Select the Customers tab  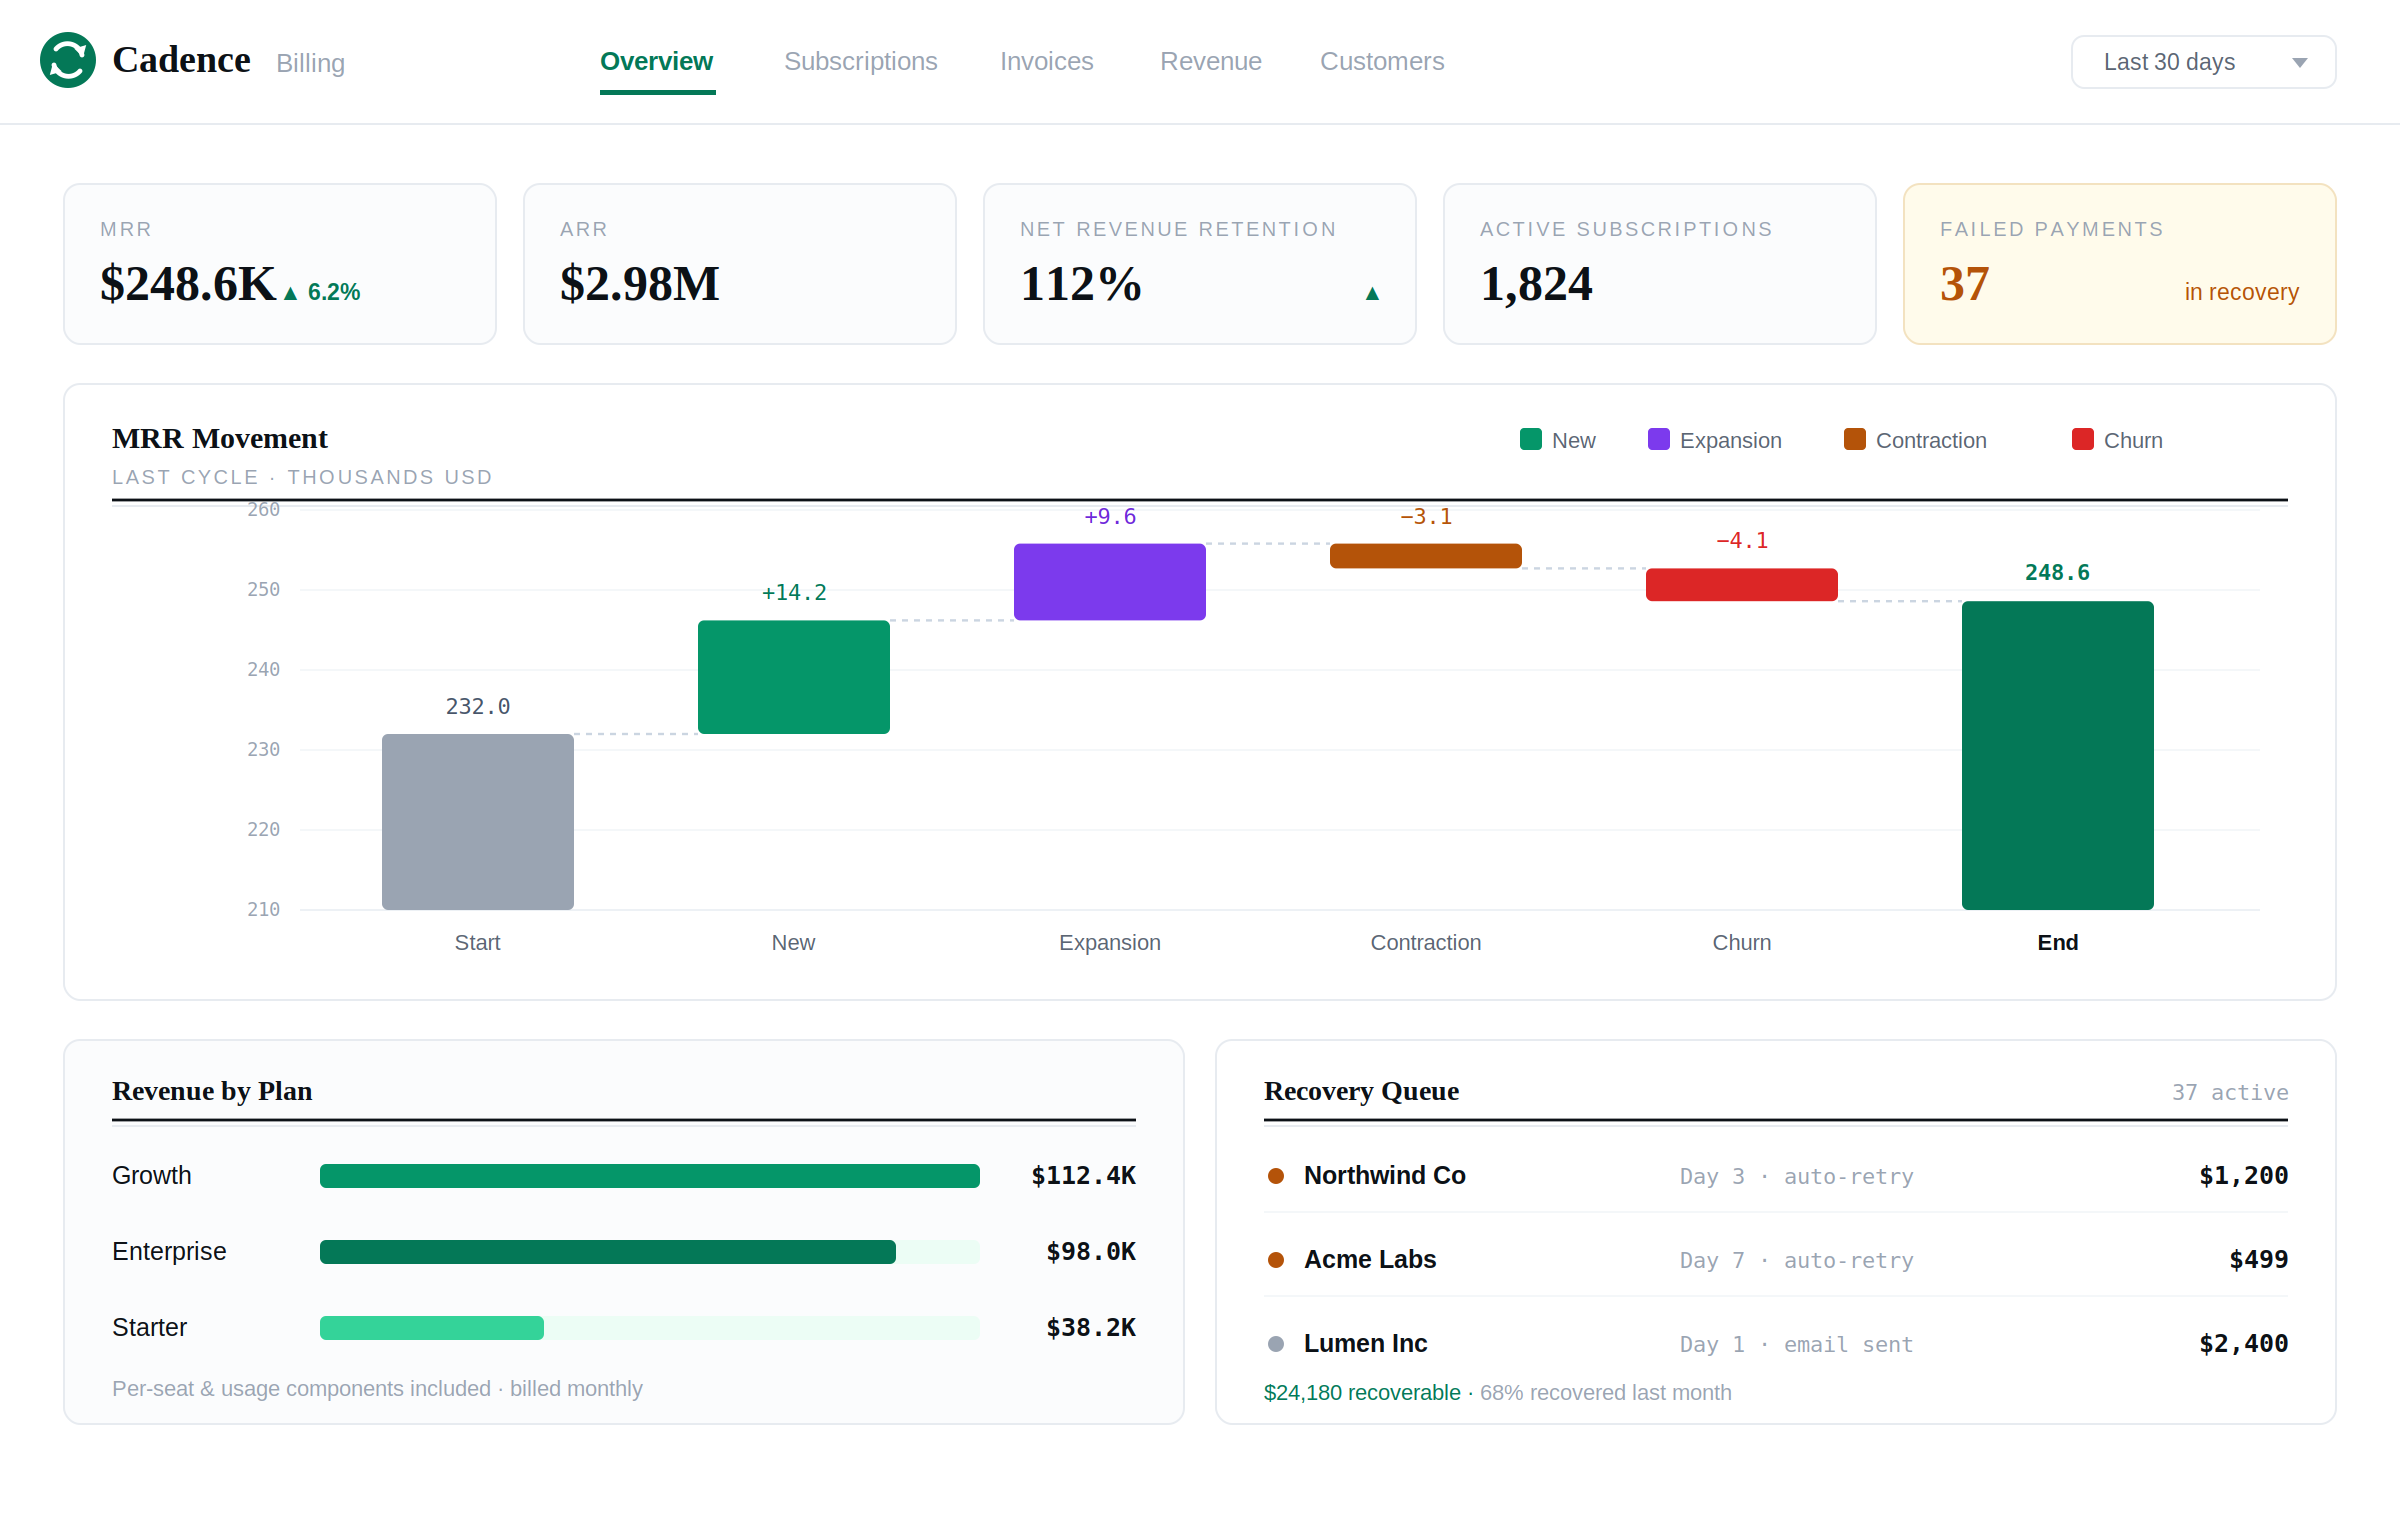coord(1382,62)
